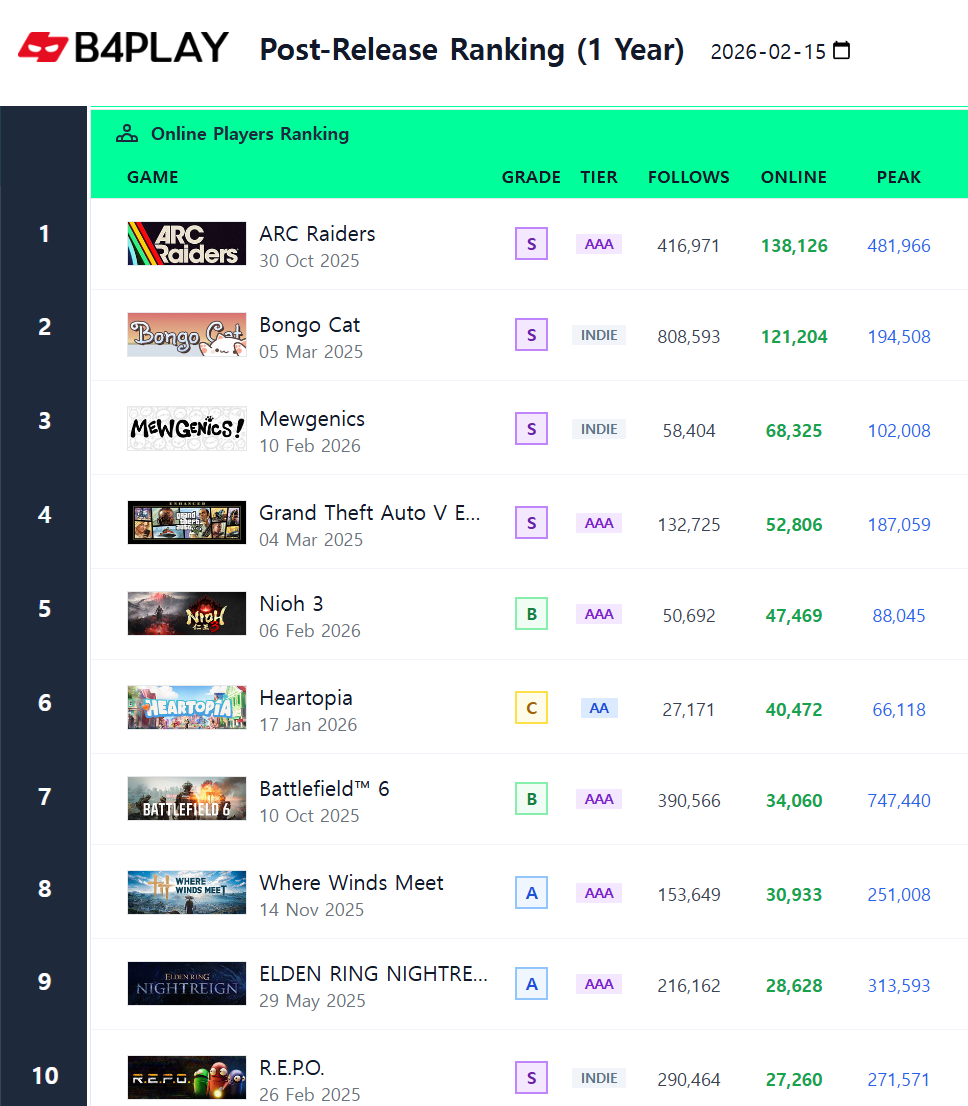This screenshot has height=1106, width=968.
Task: Open the Where Winds Meet title link
Action: pyautogui.click(x=351, y=882)
